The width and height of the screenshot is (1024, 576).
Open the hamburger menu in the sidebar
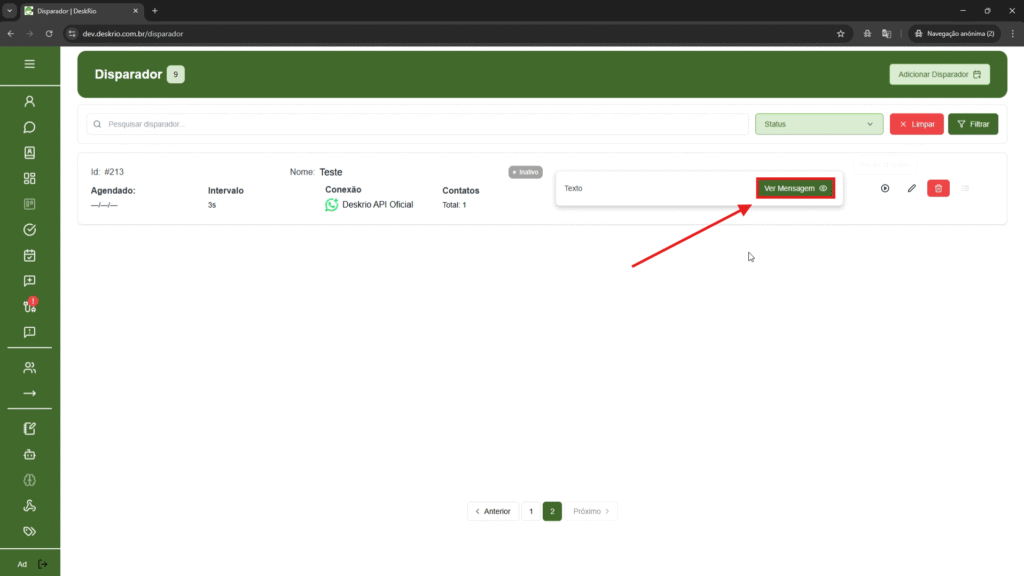[29, 64]
